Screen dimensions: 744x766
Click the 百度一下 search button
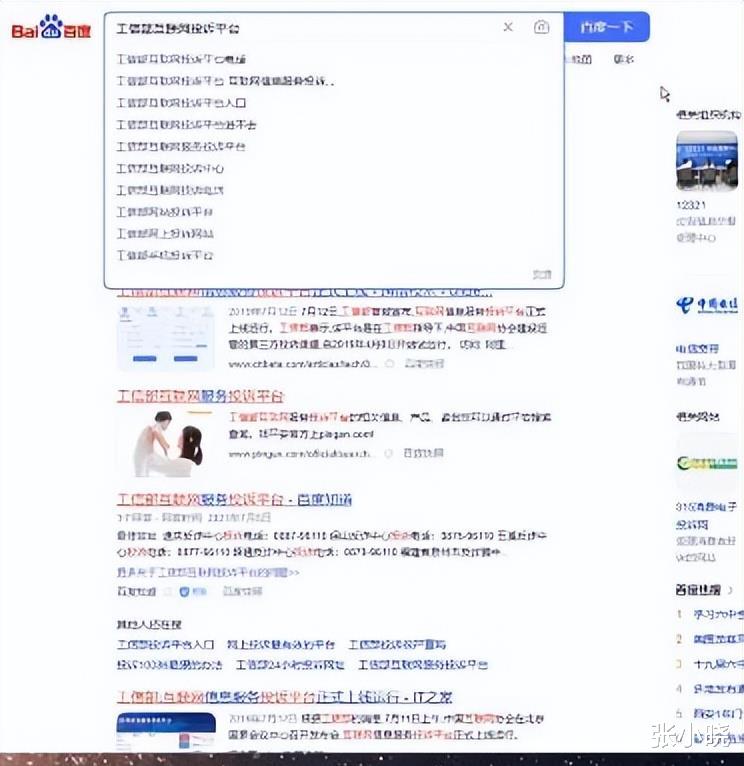607,27
